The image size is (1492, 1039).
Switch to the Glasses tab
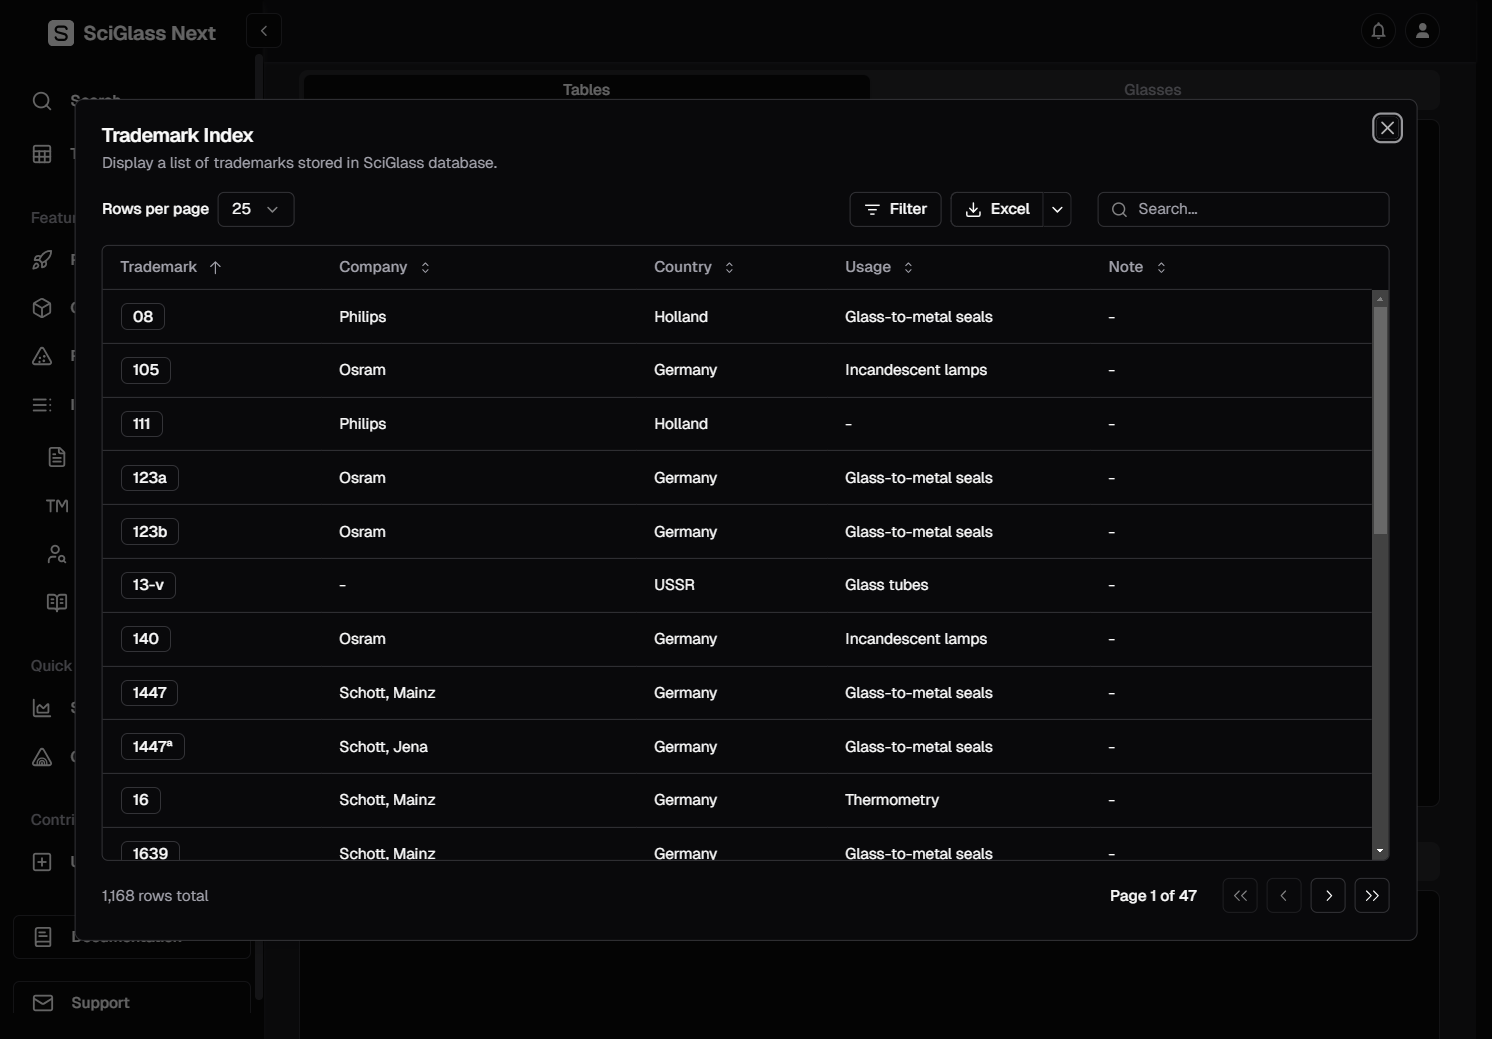pos(1152,89)
